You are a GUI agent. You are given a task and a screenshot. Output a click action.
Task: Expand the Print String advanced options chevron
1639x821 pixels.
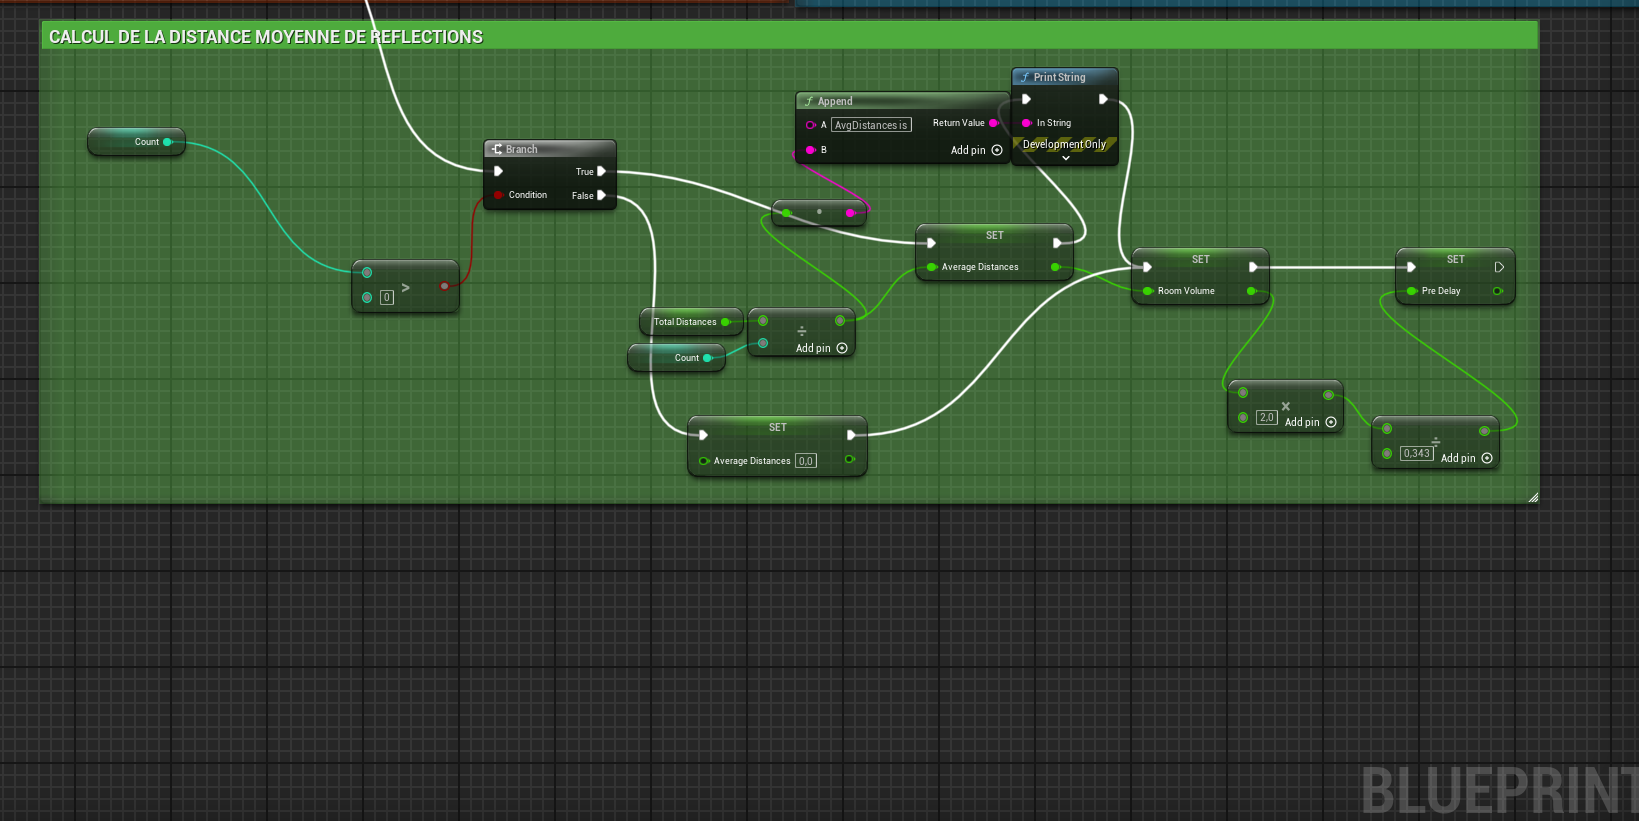point(1065,158)
